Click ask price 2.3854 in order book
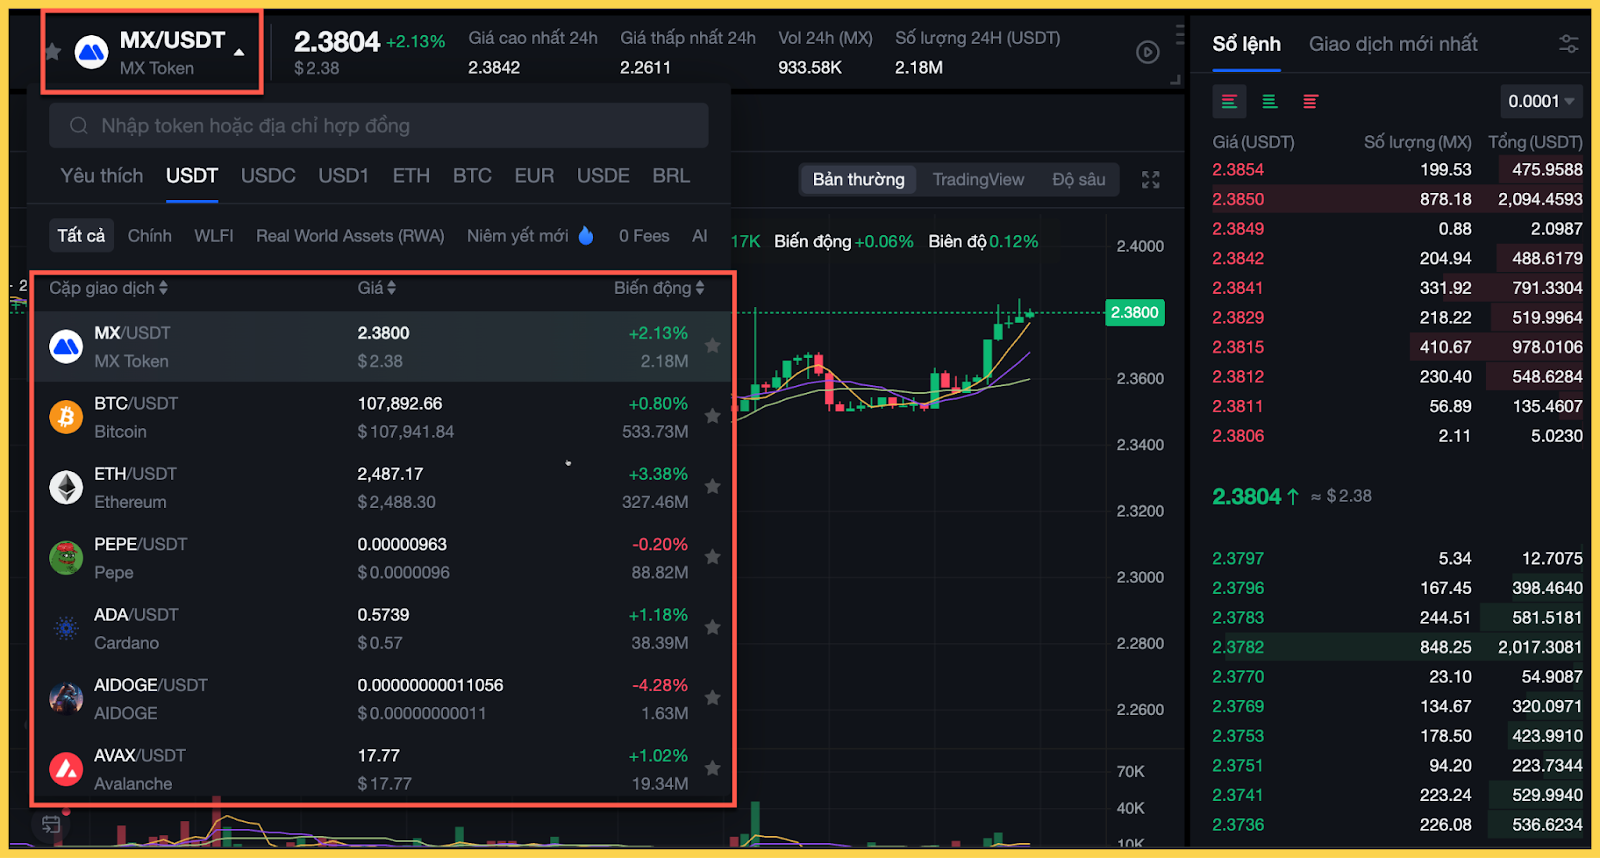This screenshot has width=1600, height=858. [x=1238, y=170]
